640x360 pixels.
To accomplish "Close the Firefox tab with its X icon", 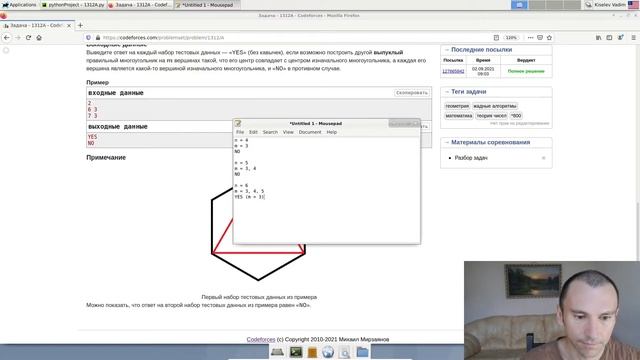I will tap(69, 25).
